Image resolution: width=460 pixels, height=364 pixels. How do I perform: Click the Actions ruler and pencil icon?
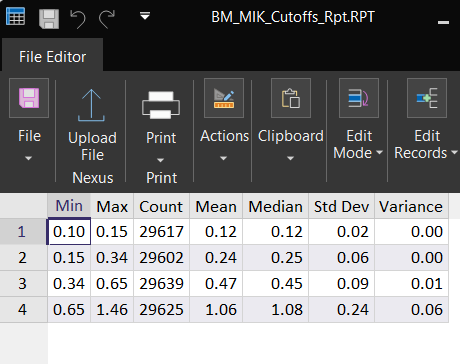click(x=224, y=98)
